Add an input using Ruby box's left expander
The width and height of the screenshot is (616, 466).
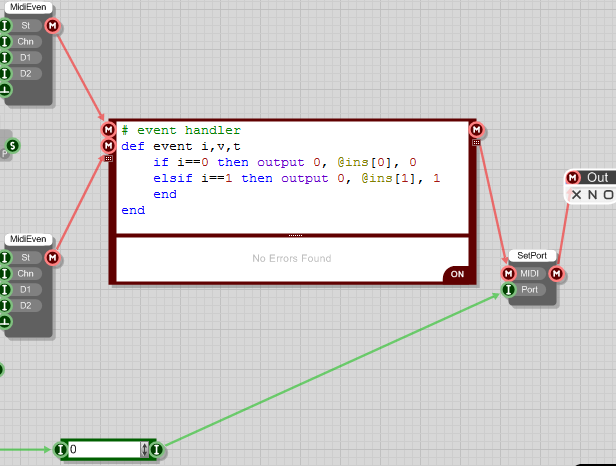click(108, 158)
